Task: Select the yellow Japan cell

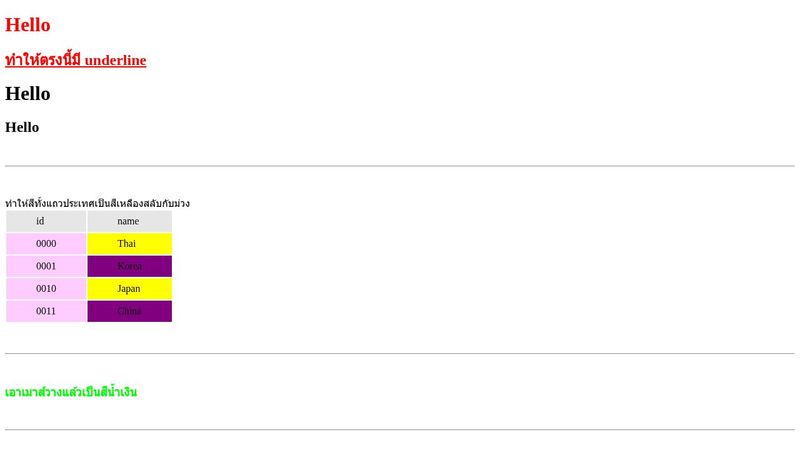Action: point(129,289)
